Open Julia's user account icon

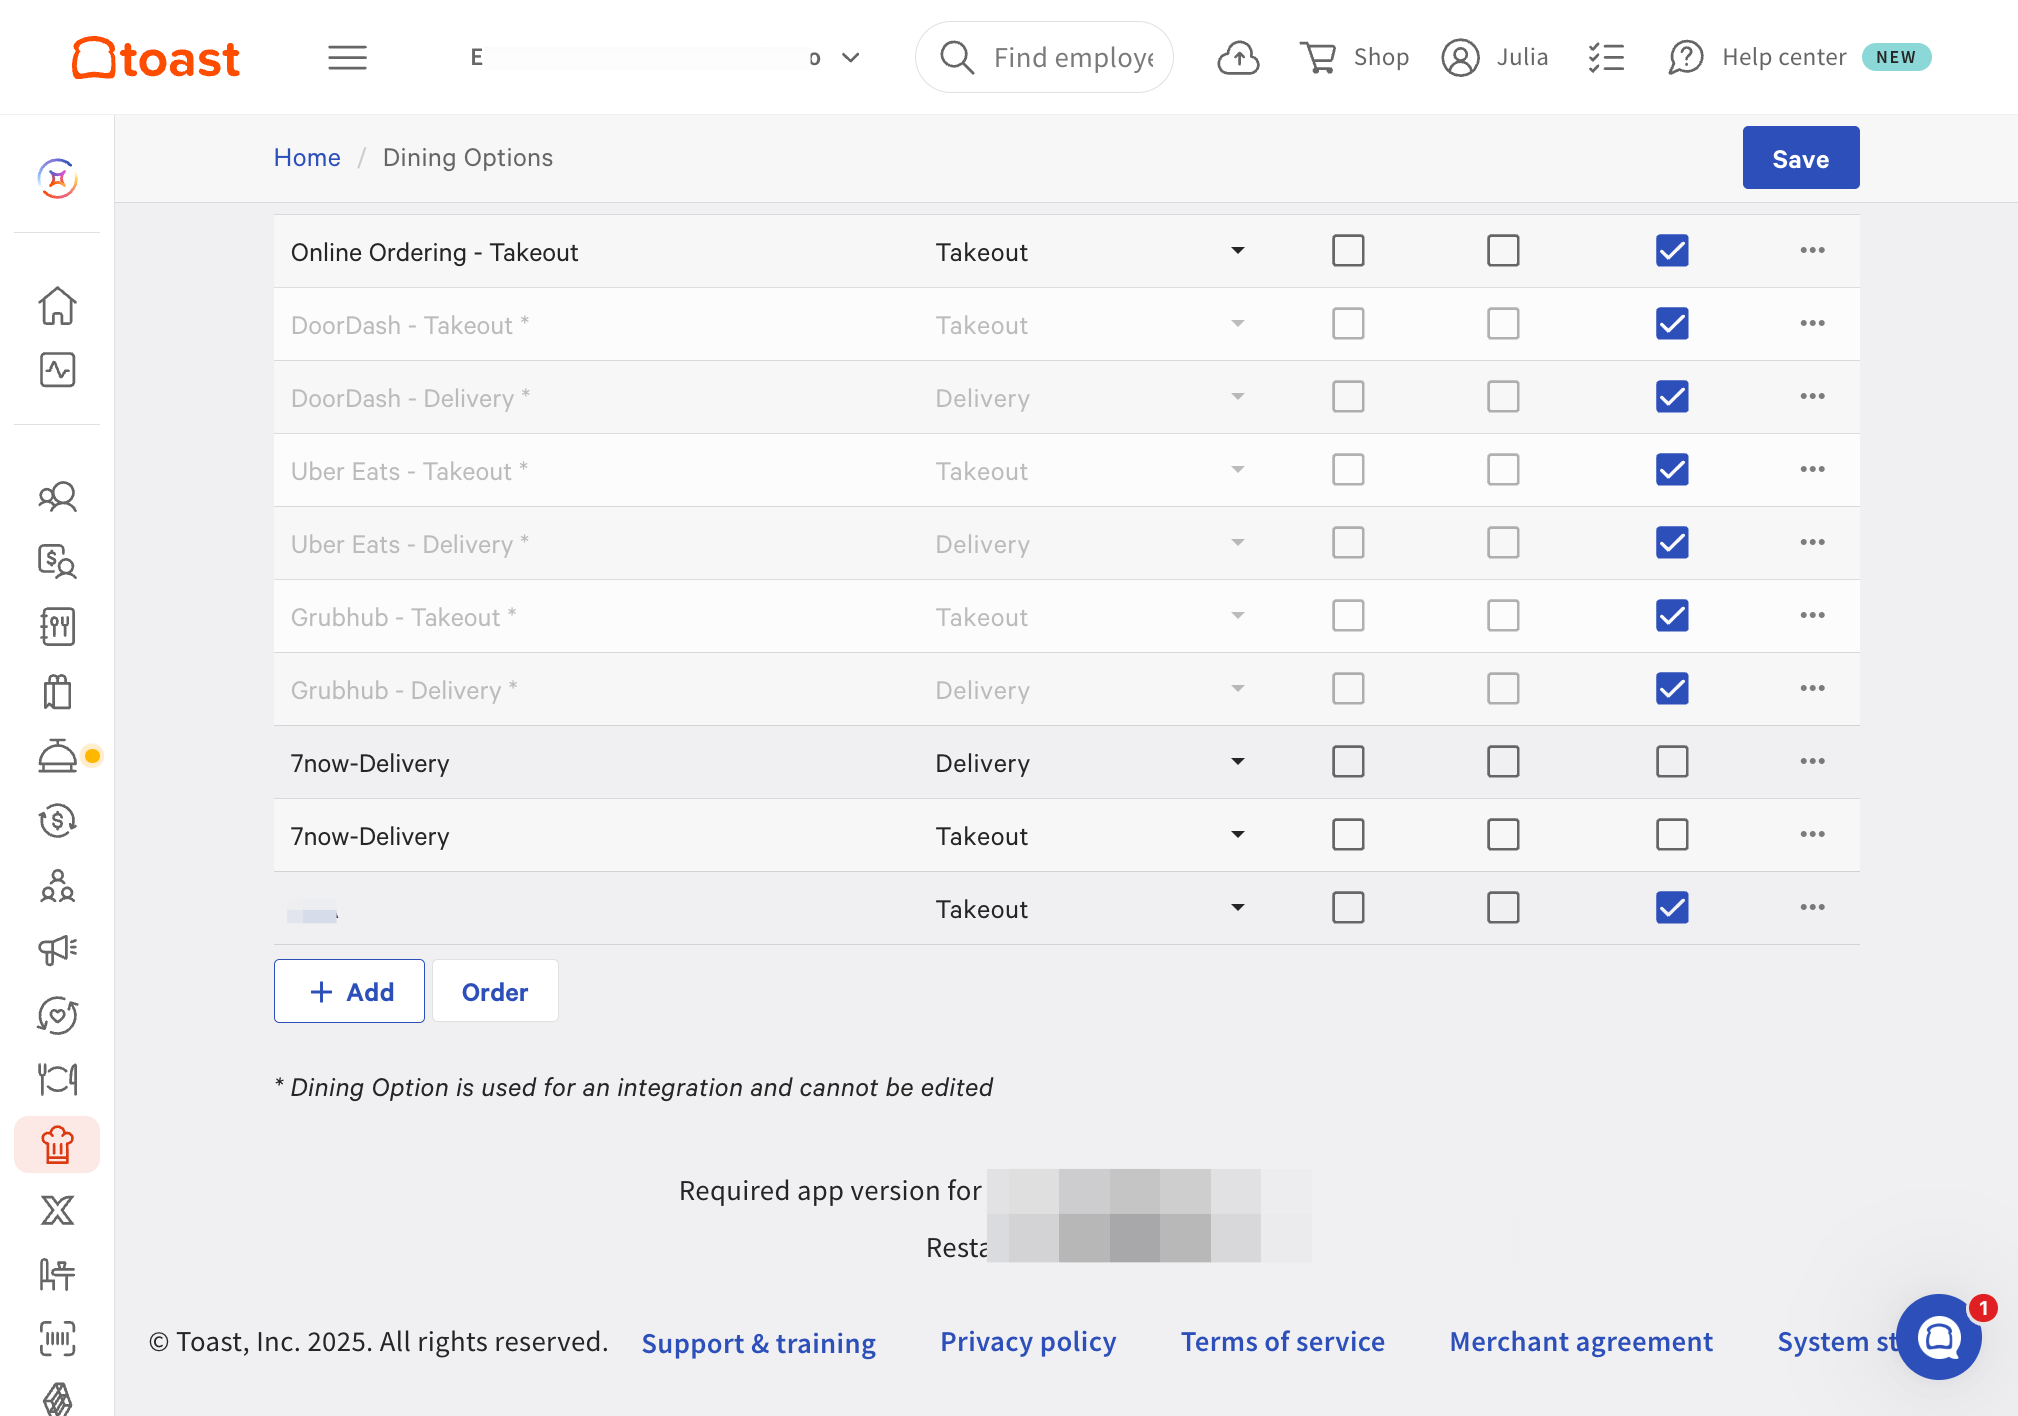click(1460, 57)
